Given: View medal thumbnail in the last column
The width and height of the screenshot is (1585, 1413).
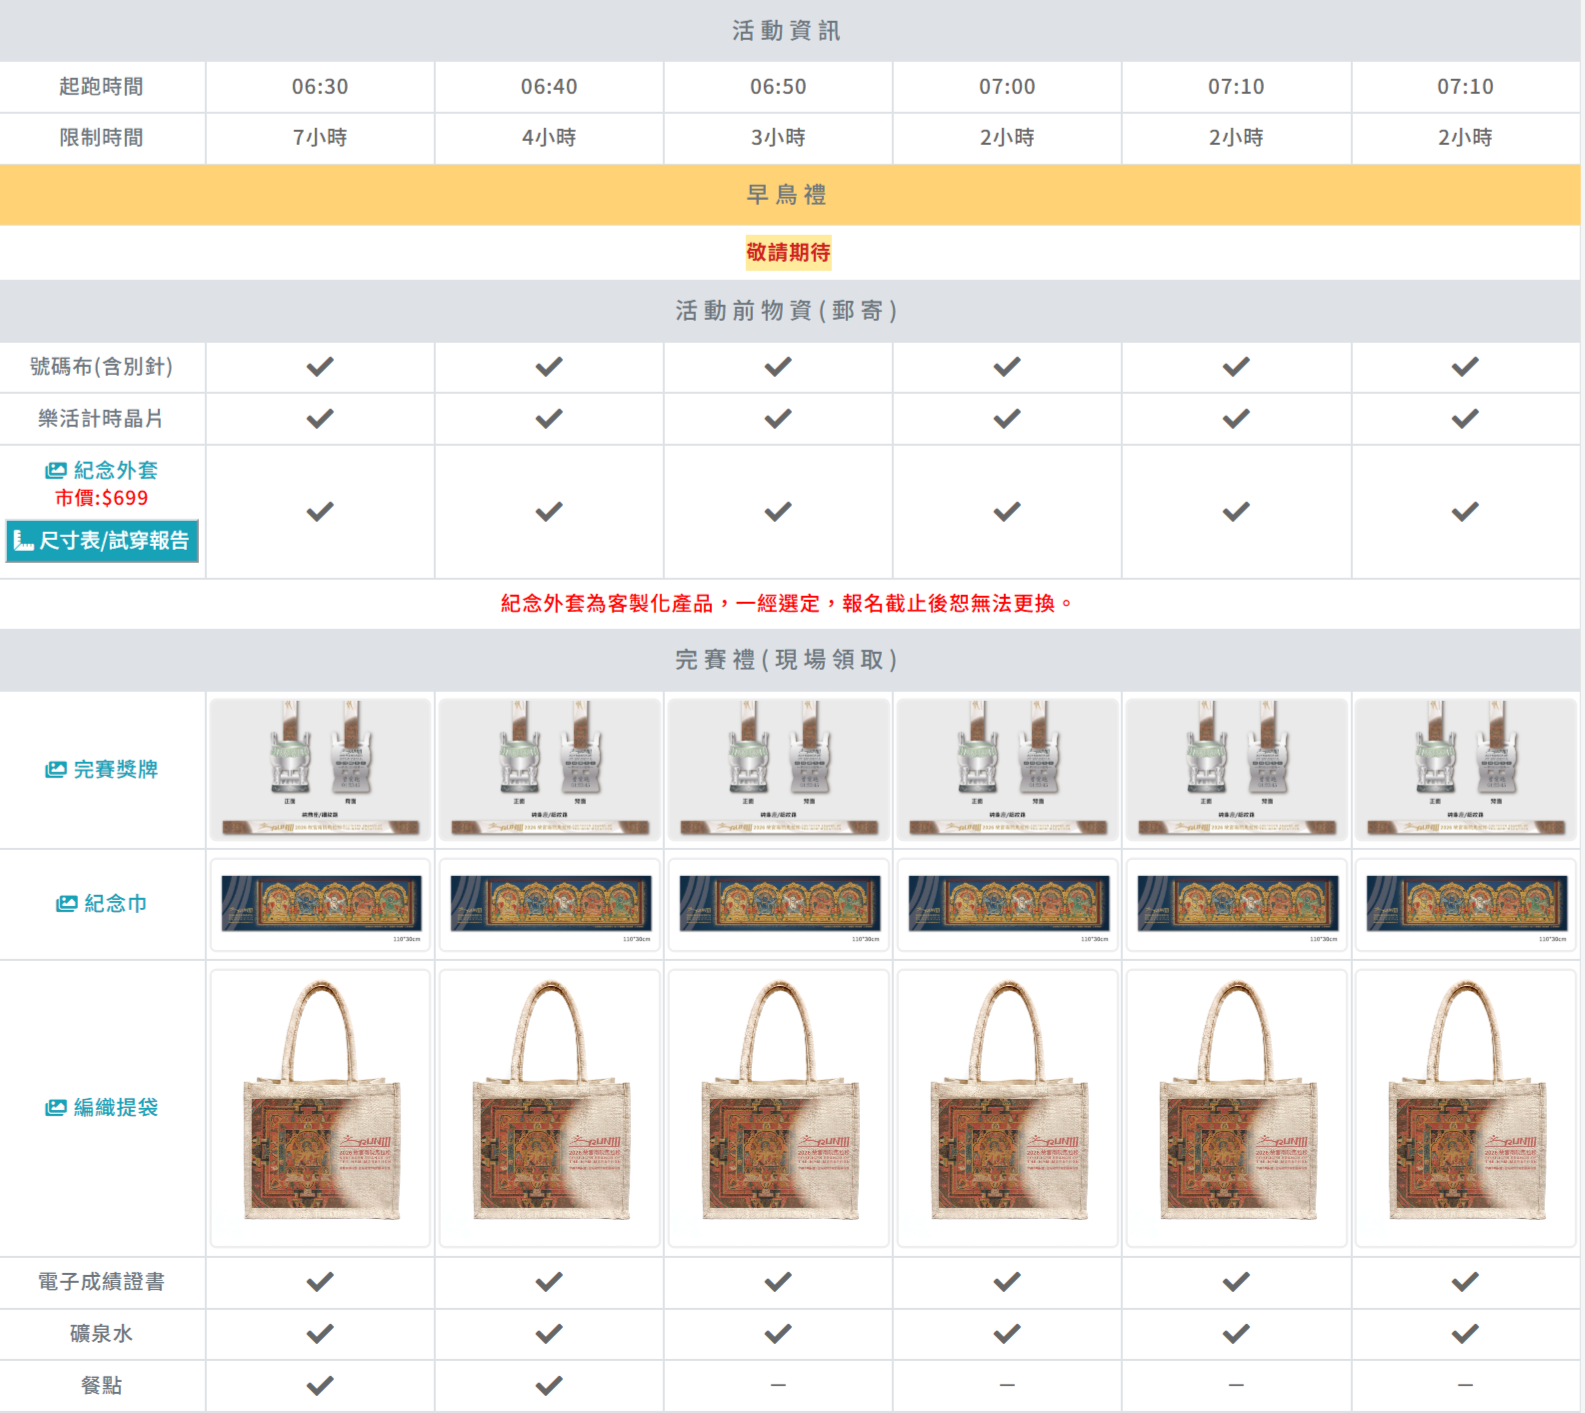Looking at the screenshot, I should point(1465,769).
